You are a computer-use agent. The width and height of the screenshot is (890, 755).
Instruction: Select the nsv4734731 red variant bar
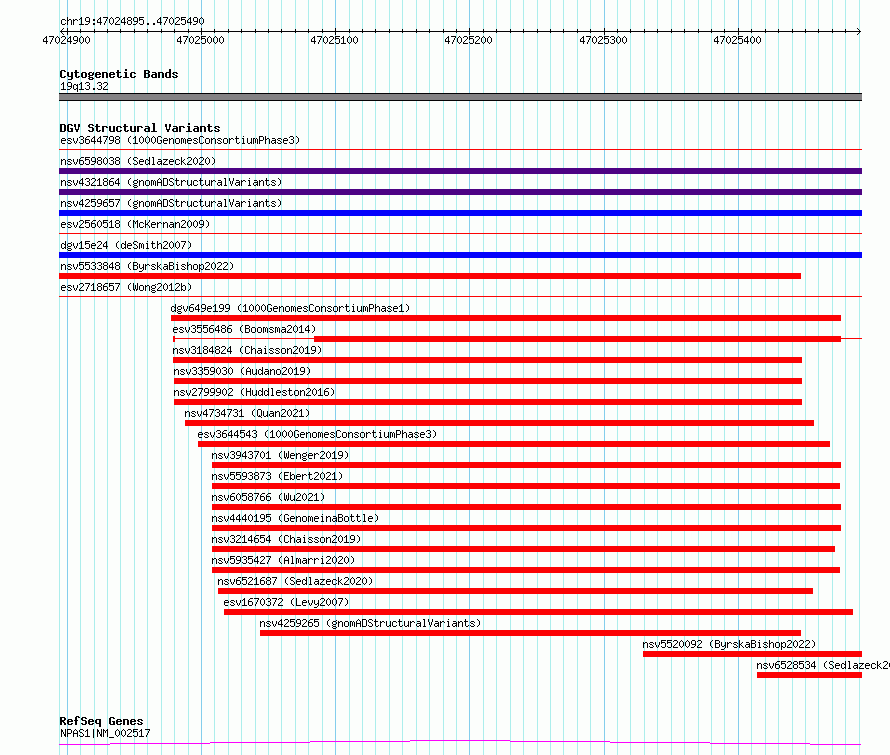[x=499, y=423]
